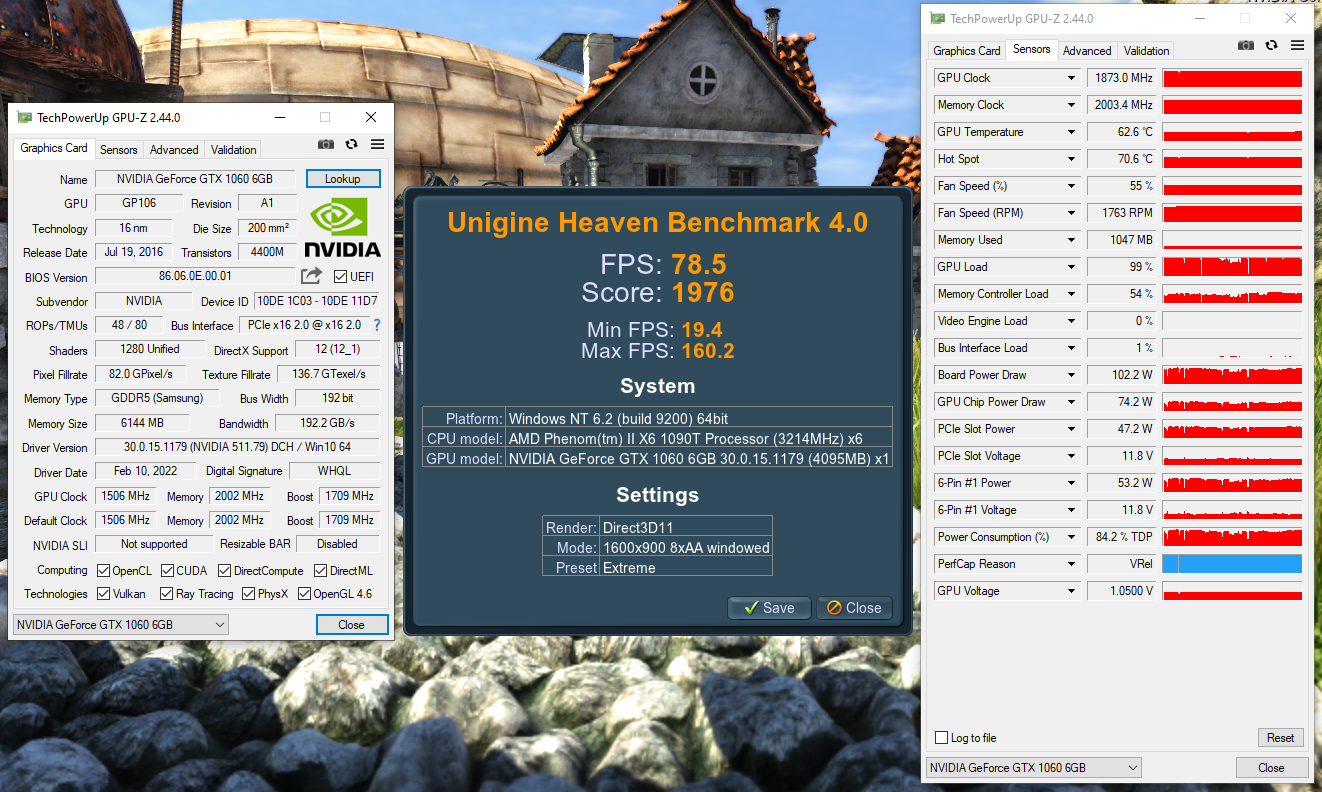Open GPU selector dropdown in Graphics Card window
The height and width of the screenshot is (792, 1322).
coord(120,625)
